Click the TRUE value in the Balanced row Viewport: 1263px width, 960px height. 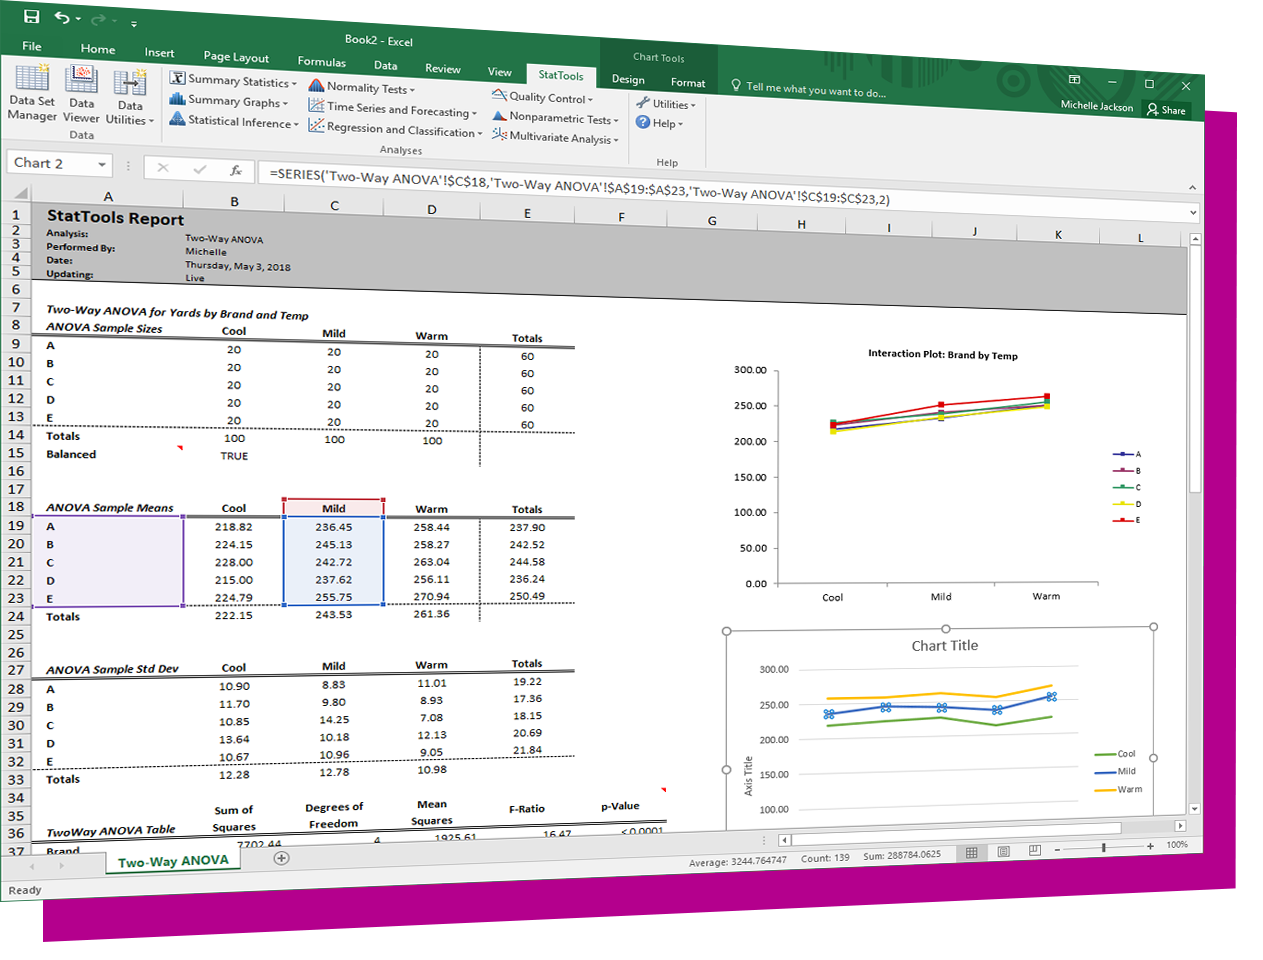(x=234, y=456)
